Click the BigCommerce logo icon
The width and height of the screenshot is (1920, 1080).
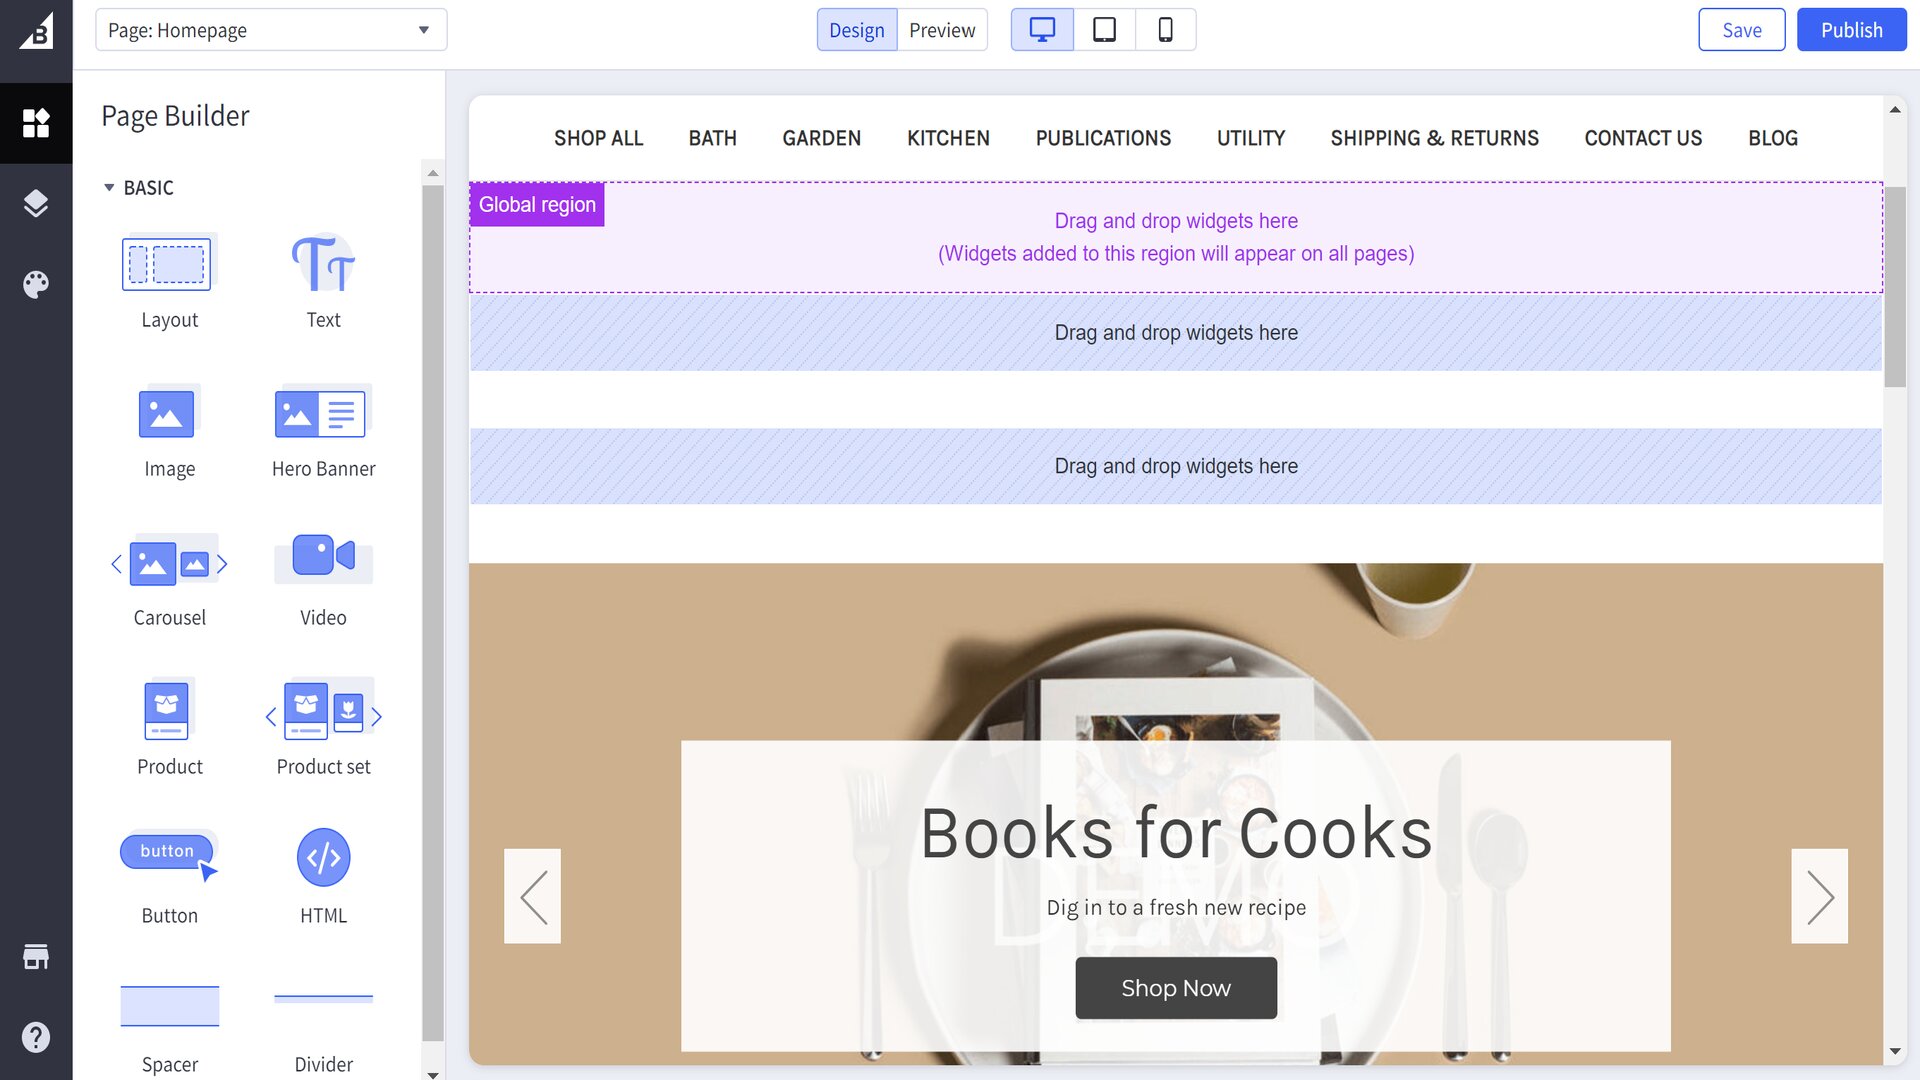tap(36, 33)
